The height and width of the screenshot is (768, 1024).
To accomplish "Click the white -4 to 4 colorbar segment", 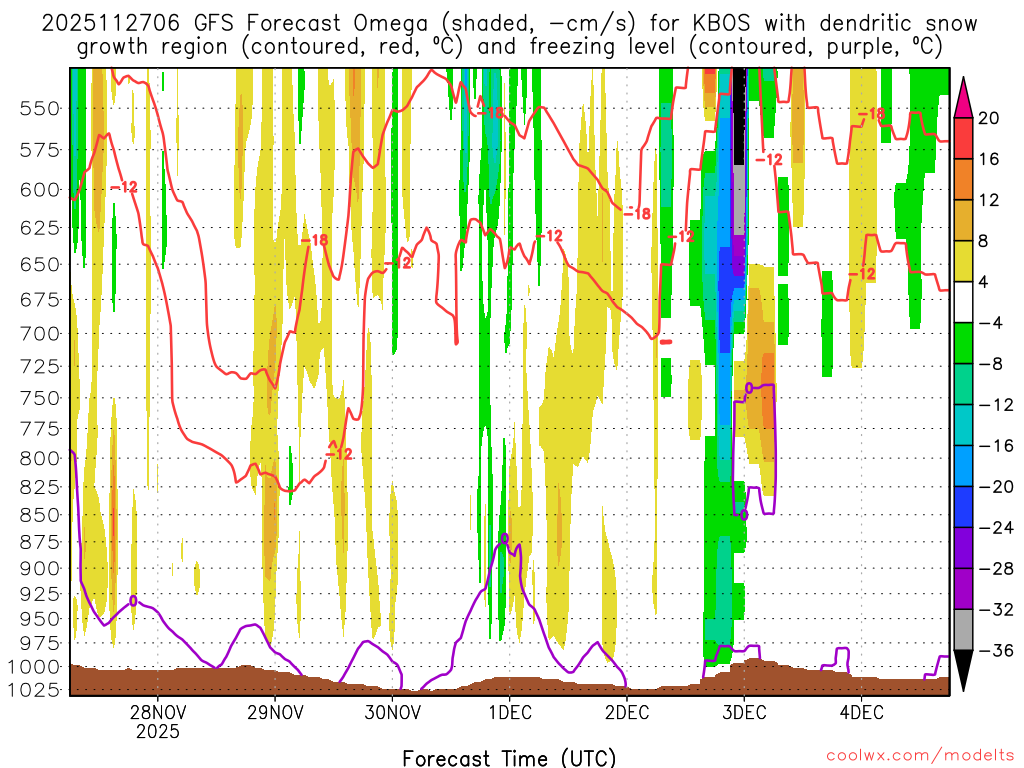I will coord(963,302).
